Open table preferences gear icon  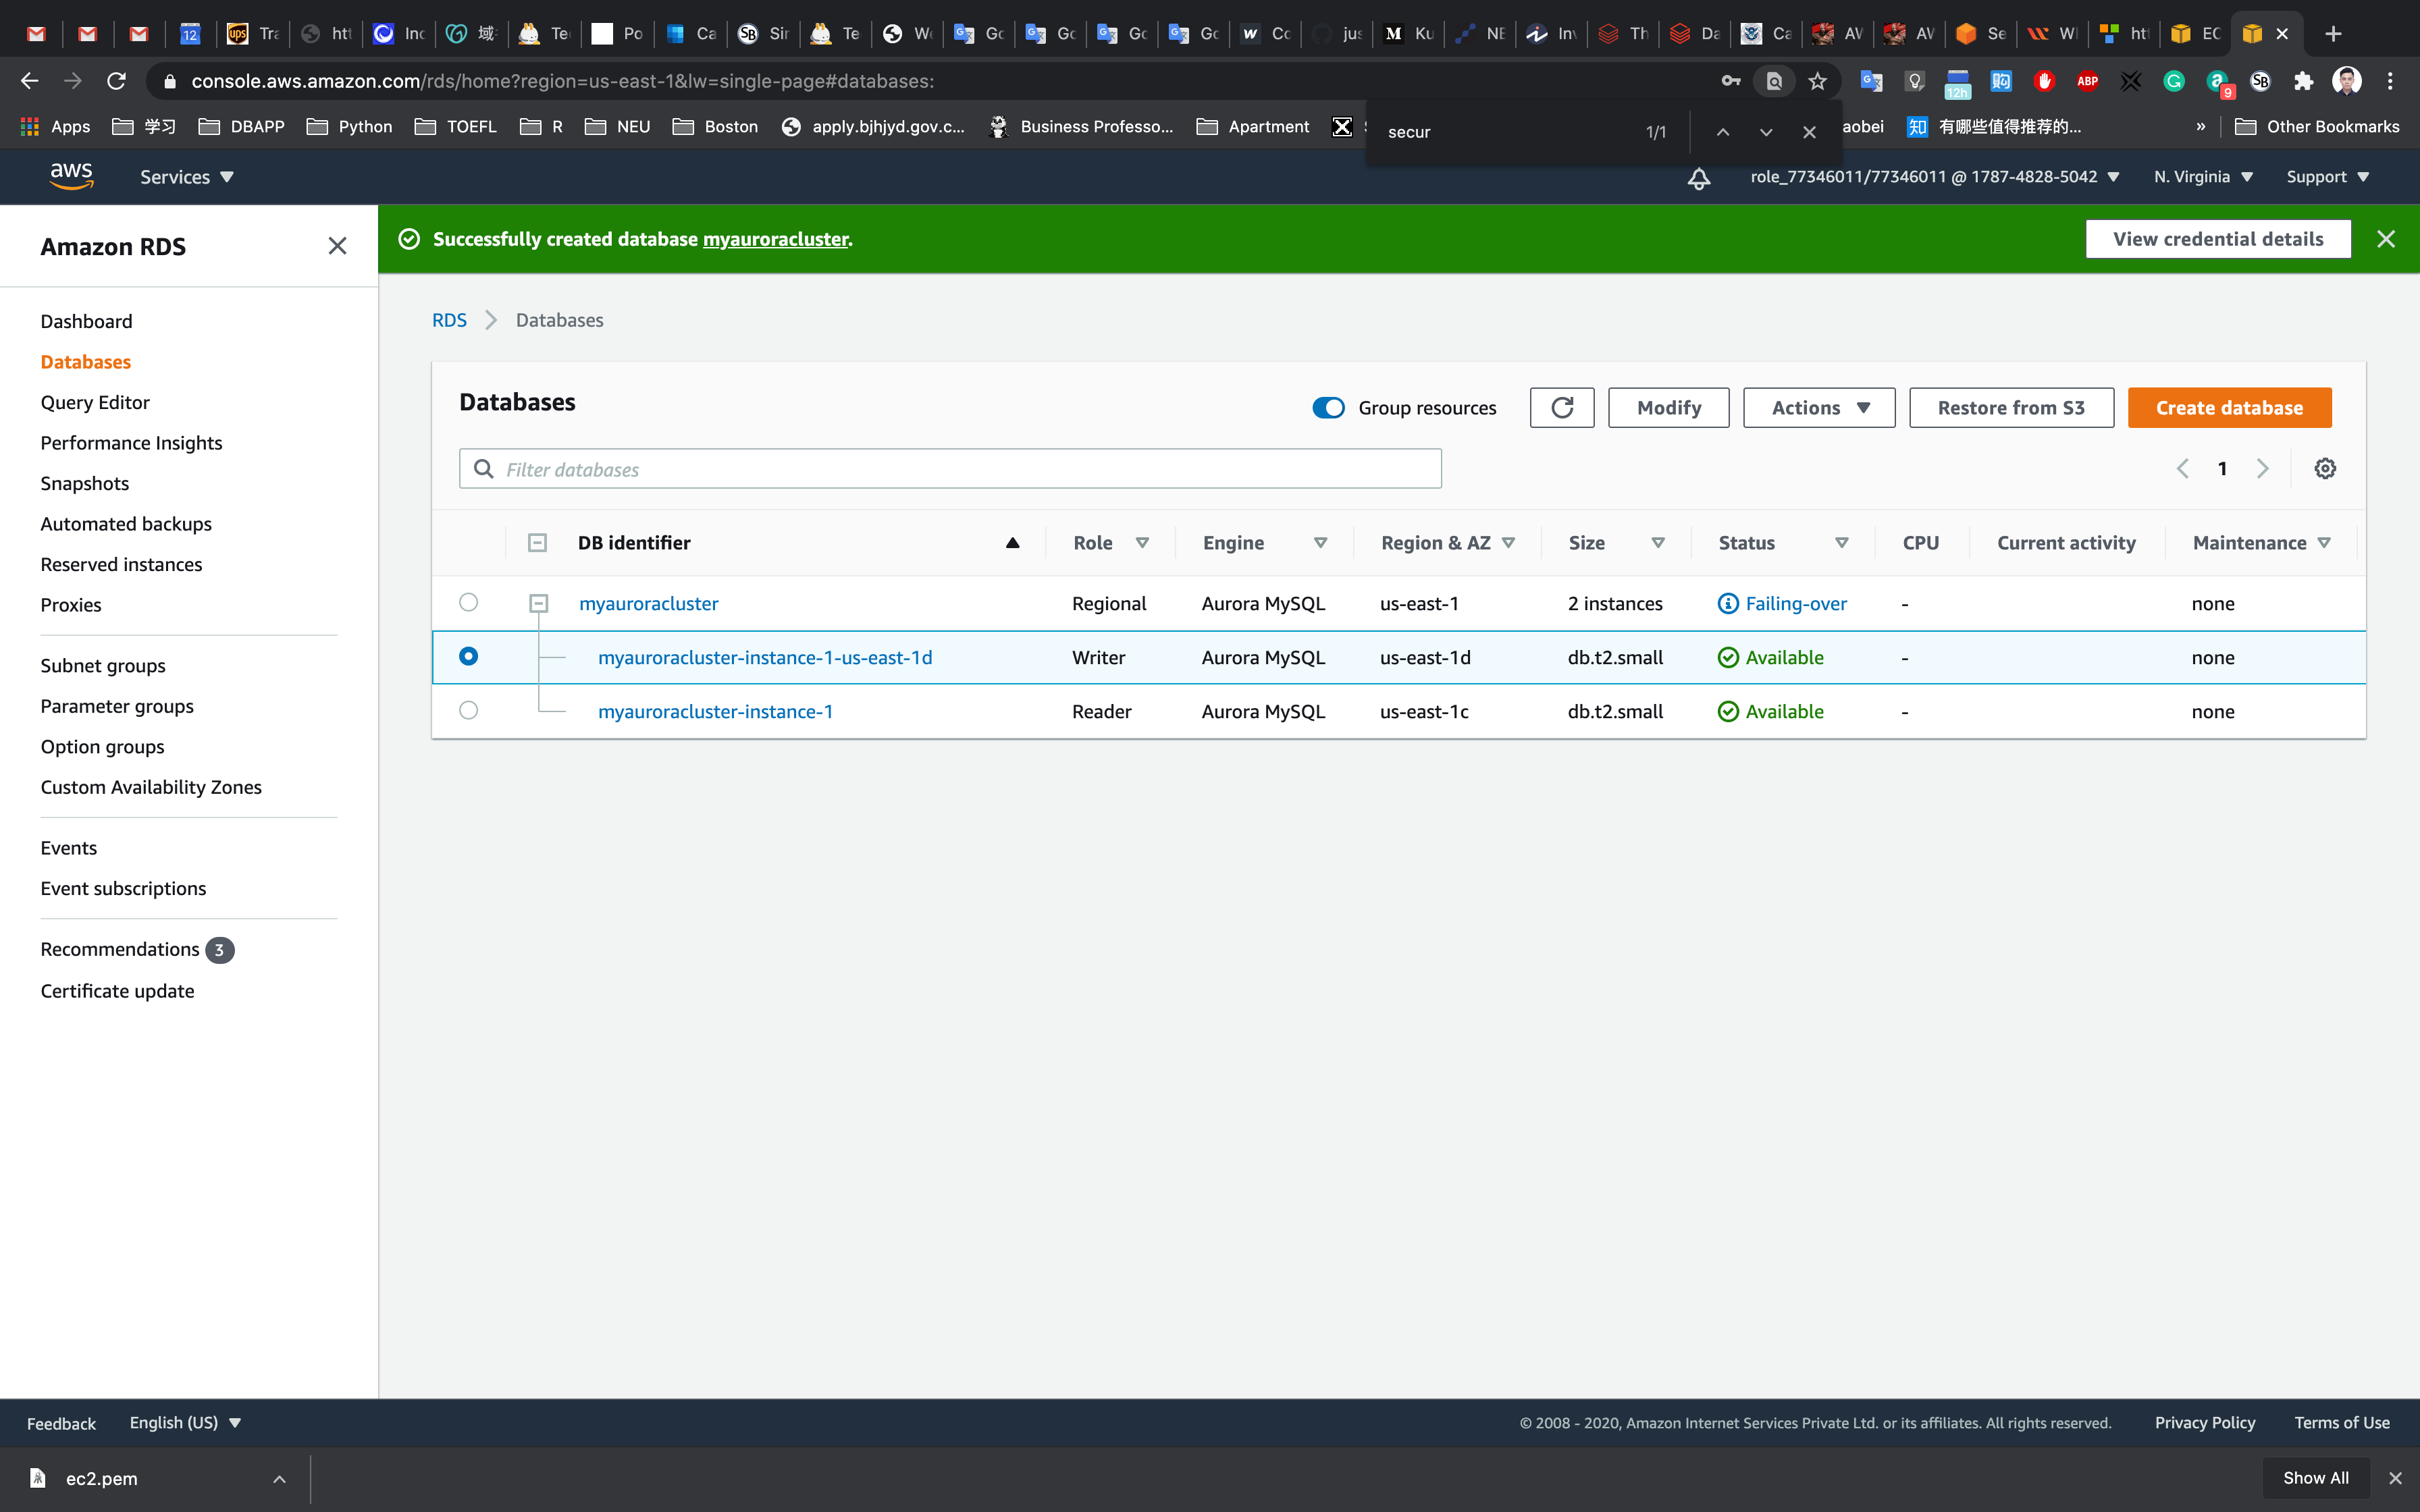click(x=2325, y=469)
